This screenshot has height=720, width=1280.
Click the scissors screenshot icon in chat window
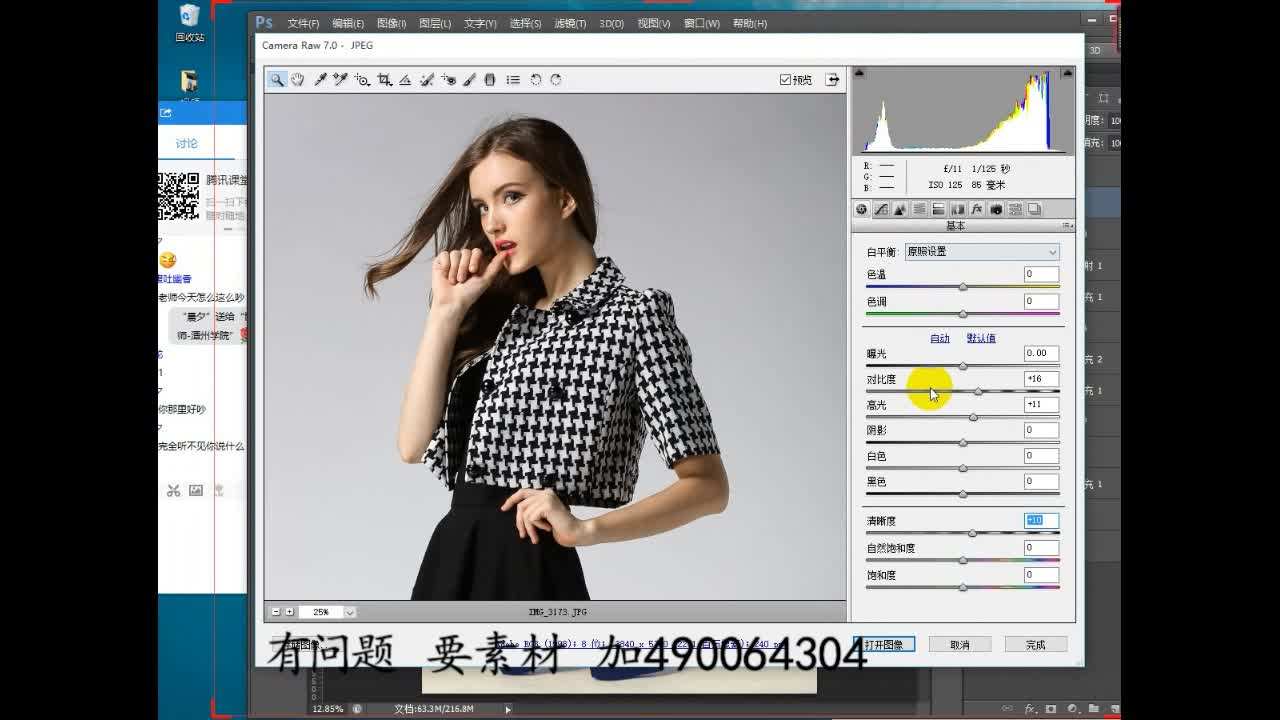tap(173, 490)
